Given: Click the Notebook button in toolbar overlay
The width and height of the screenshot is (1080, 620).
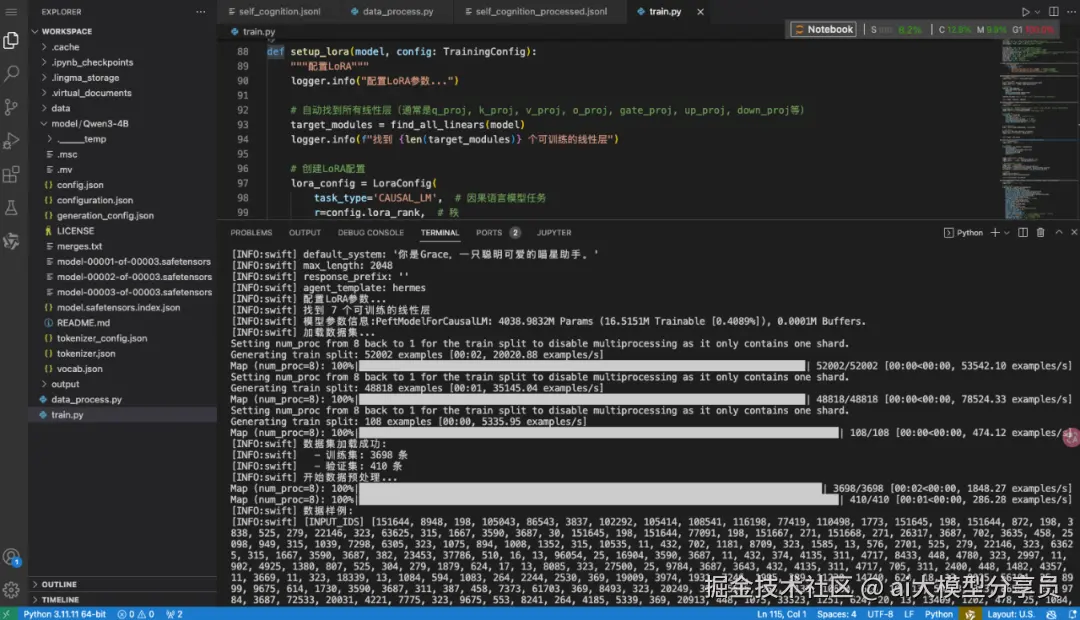Looking at the screenshot, I should (x=824, y=30).
